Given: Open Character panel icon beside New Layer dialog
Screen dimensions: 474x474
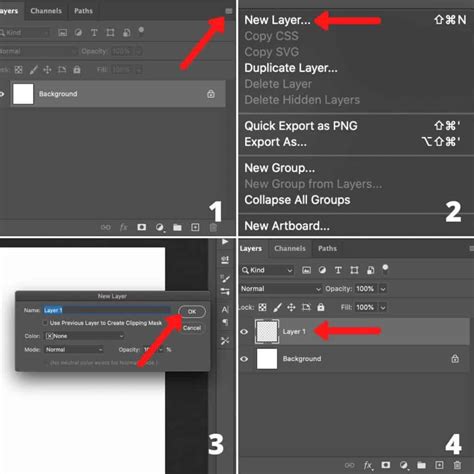Looking at the screenshot, I should point(225,310).
